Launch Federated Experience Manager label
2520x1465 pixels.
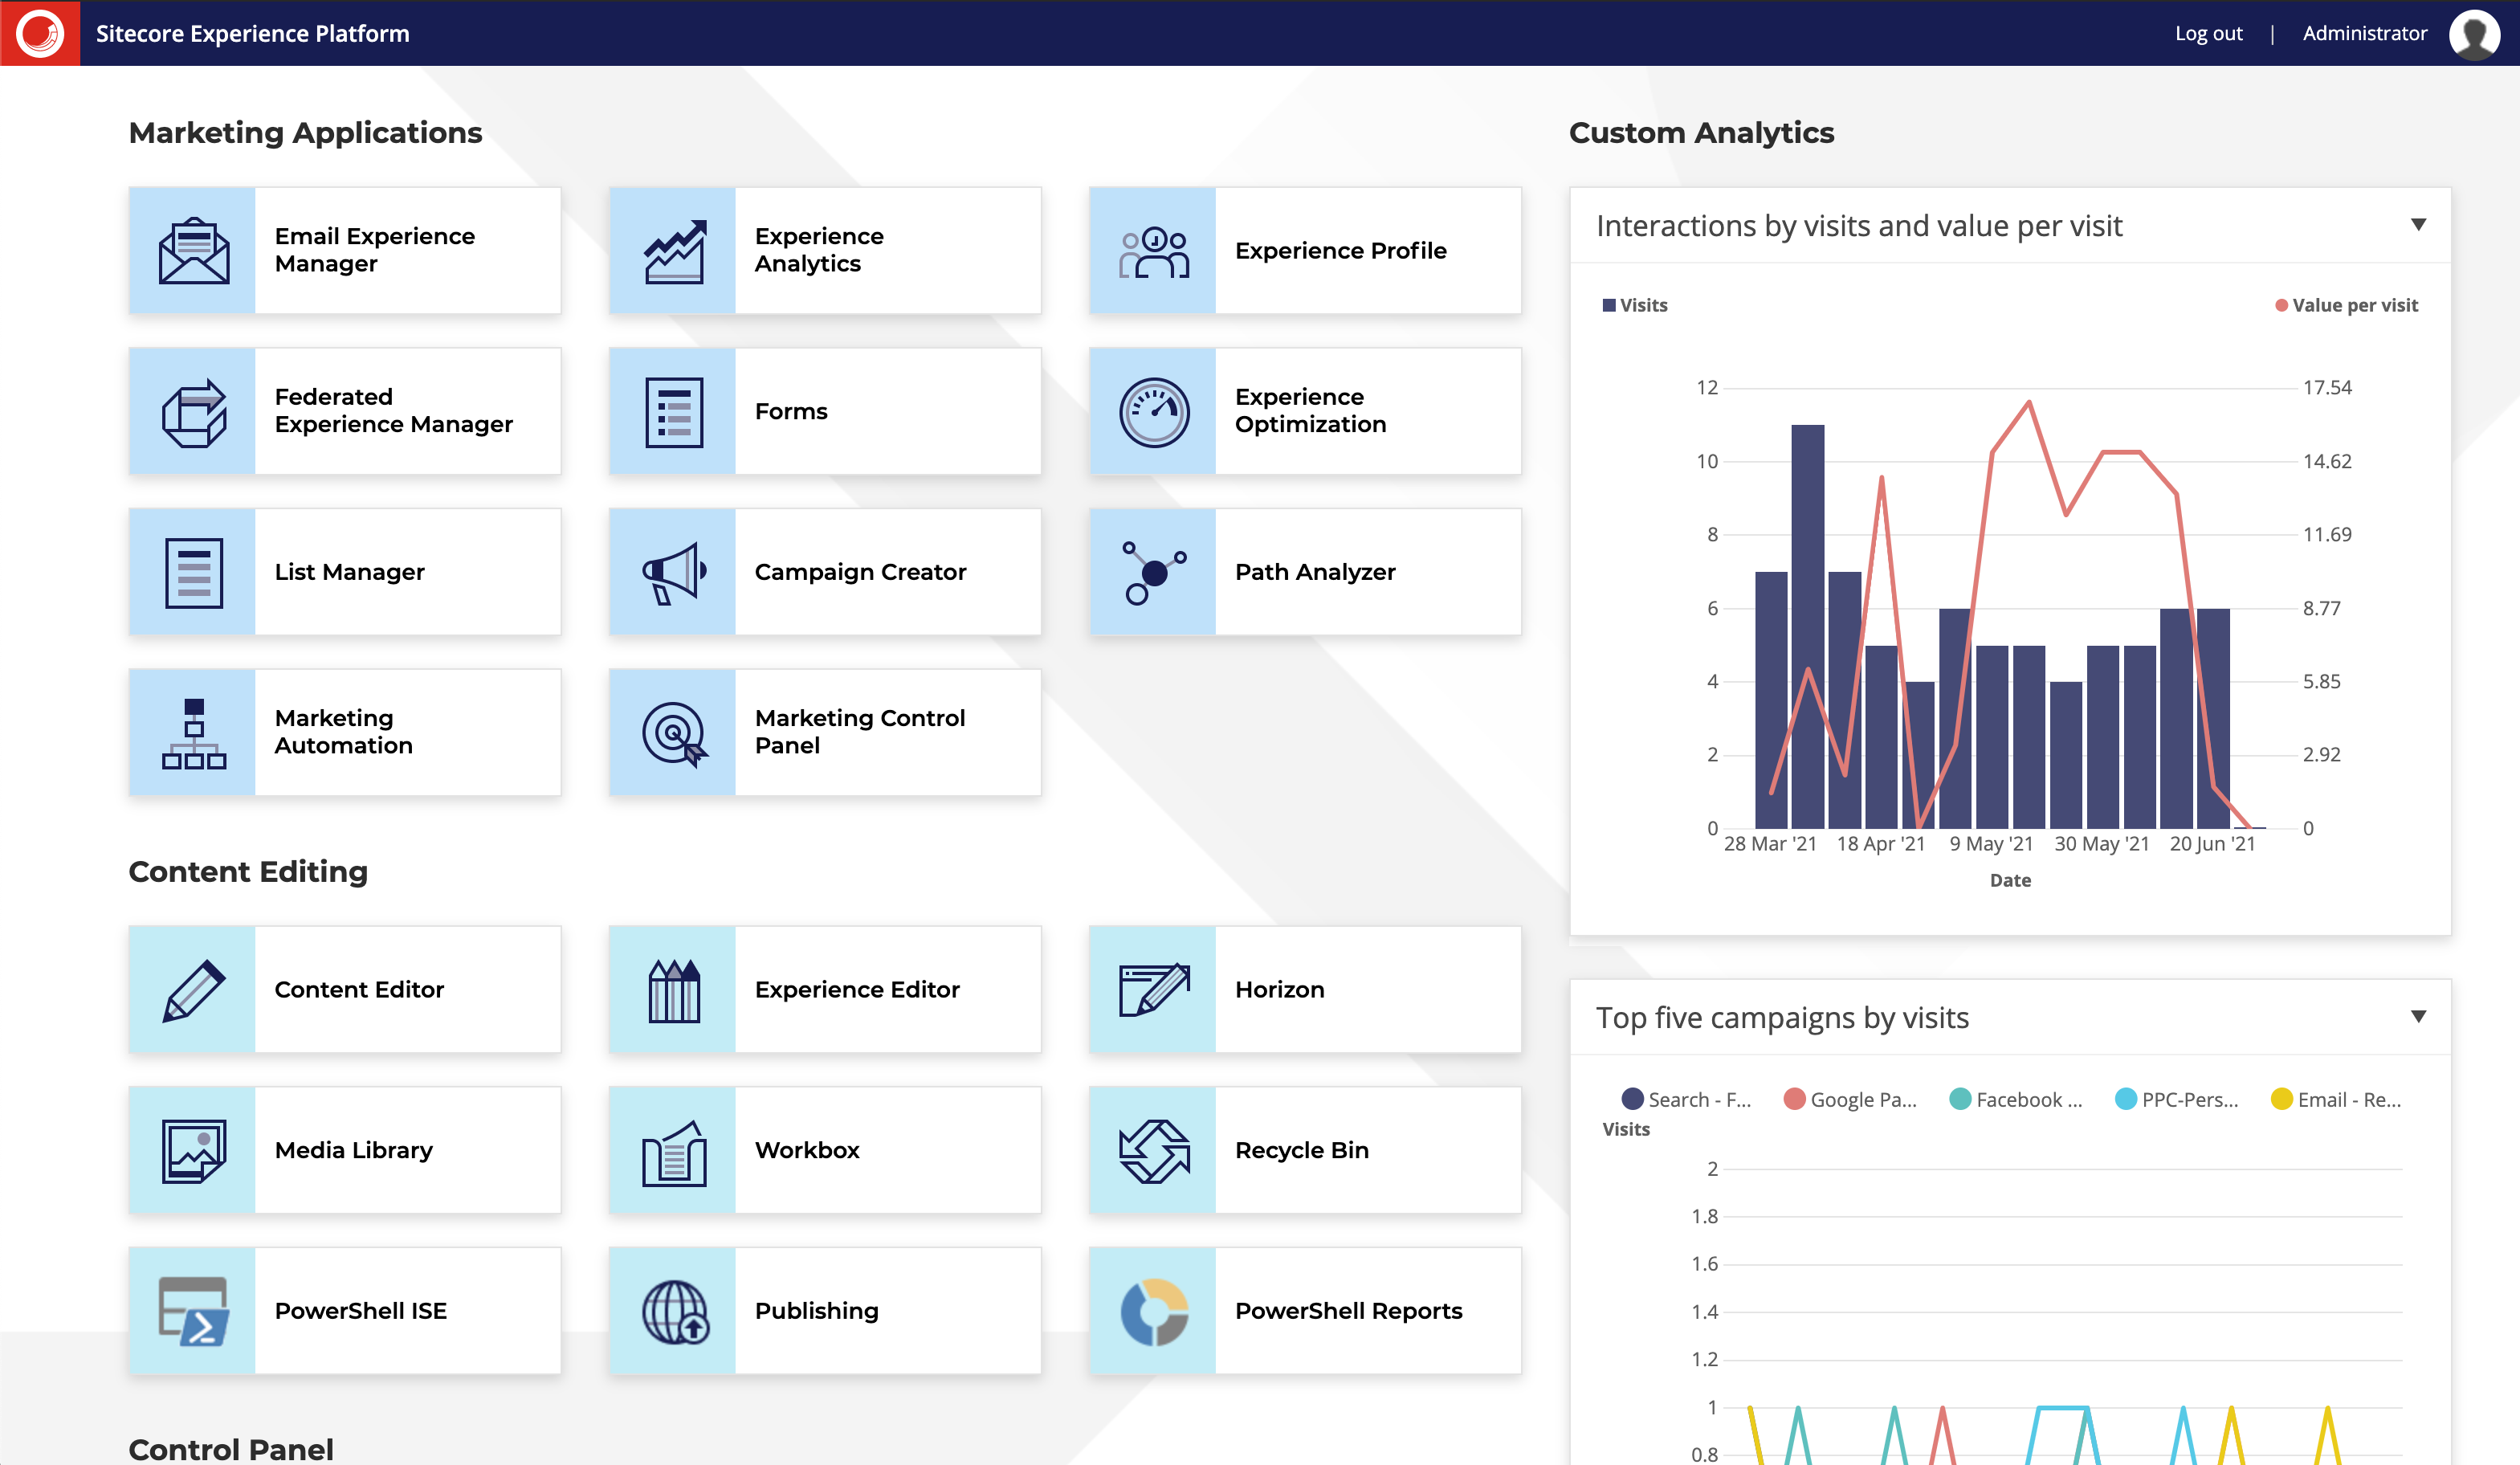[393, 411]
